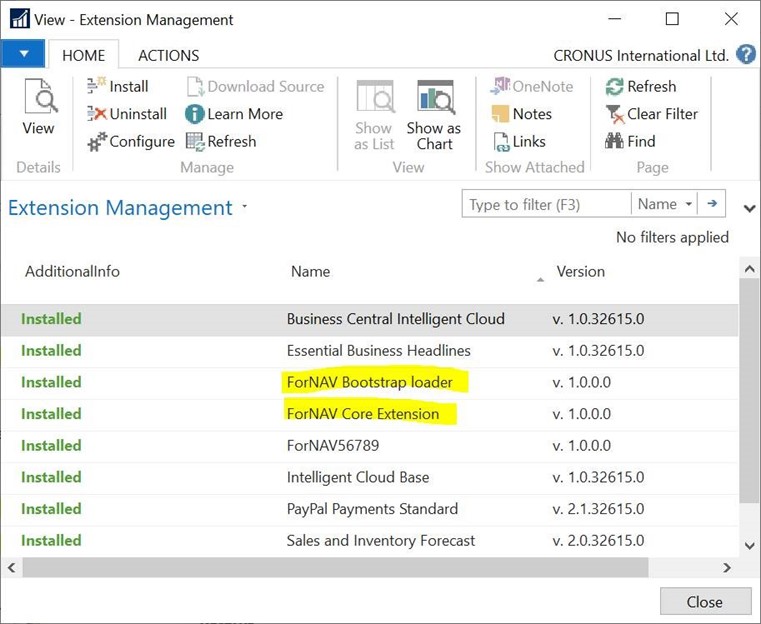
Task: Click Clear Filter in Page group
Action: coord(652,114)
